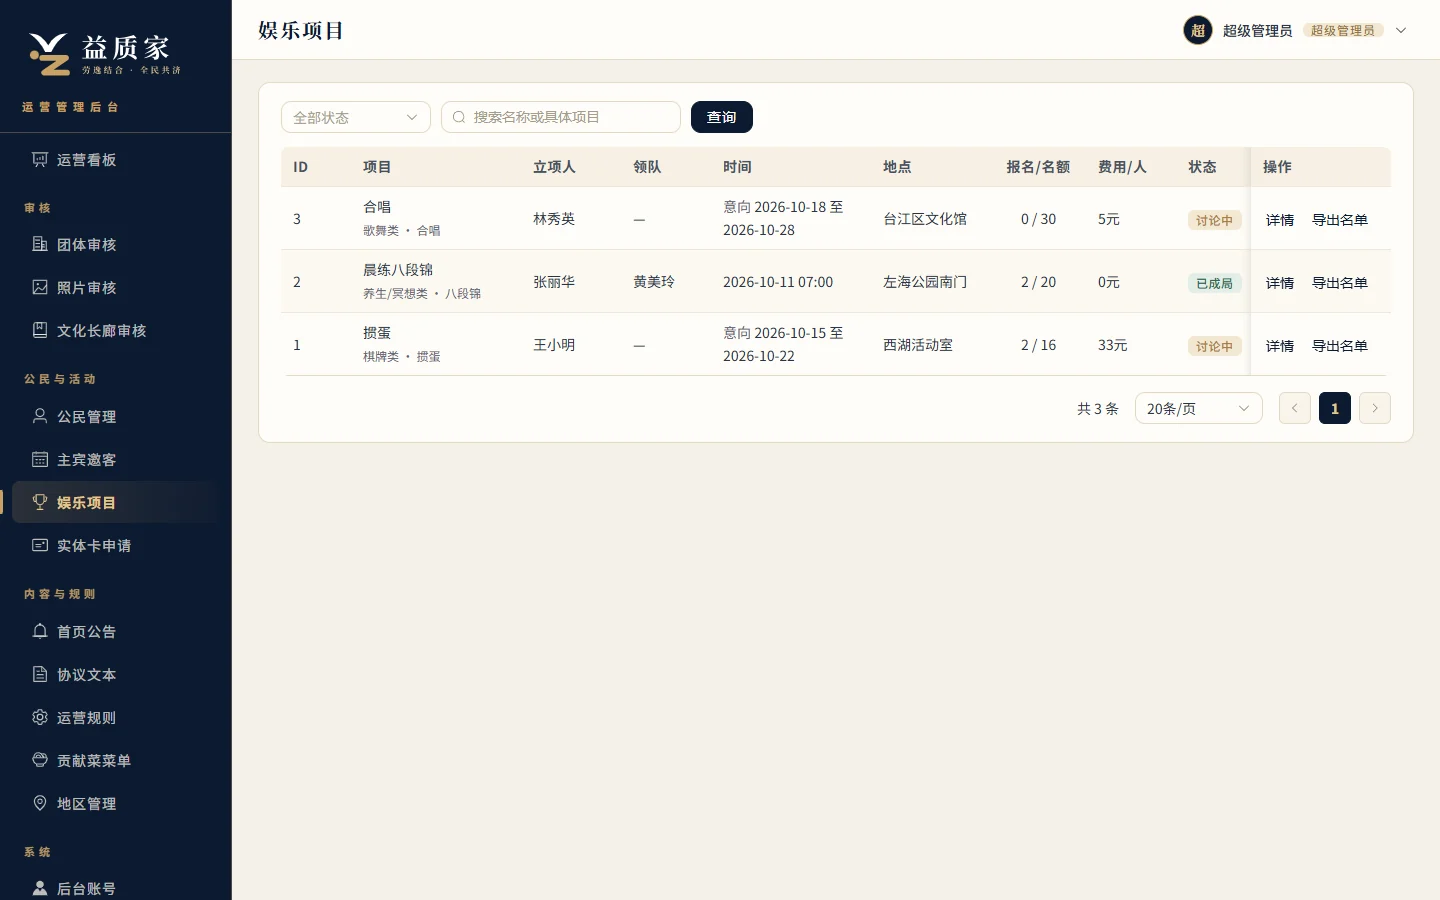Open 详情 for 掼蛋 row

pyautogui.click(x=1280, y=346)
